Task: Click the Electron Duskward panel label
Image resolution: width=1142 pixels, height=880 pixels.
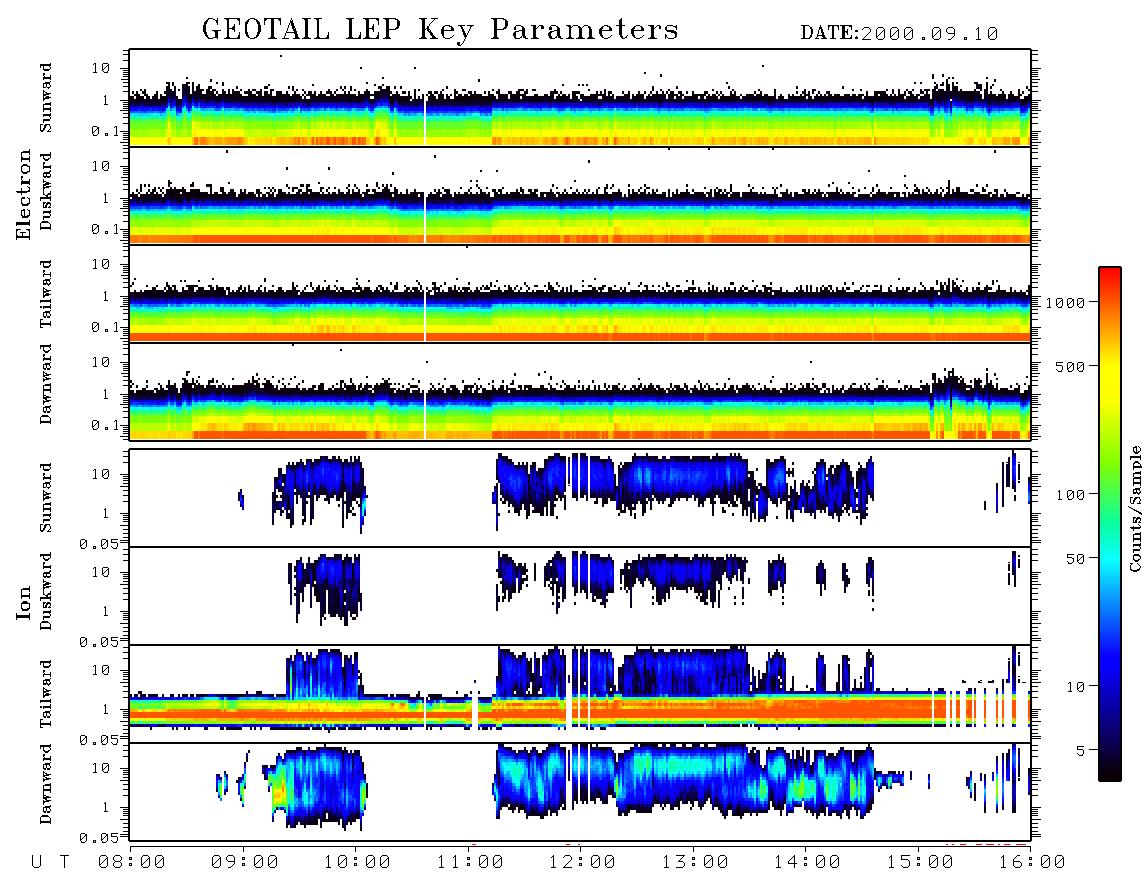Action: point(46,192)
